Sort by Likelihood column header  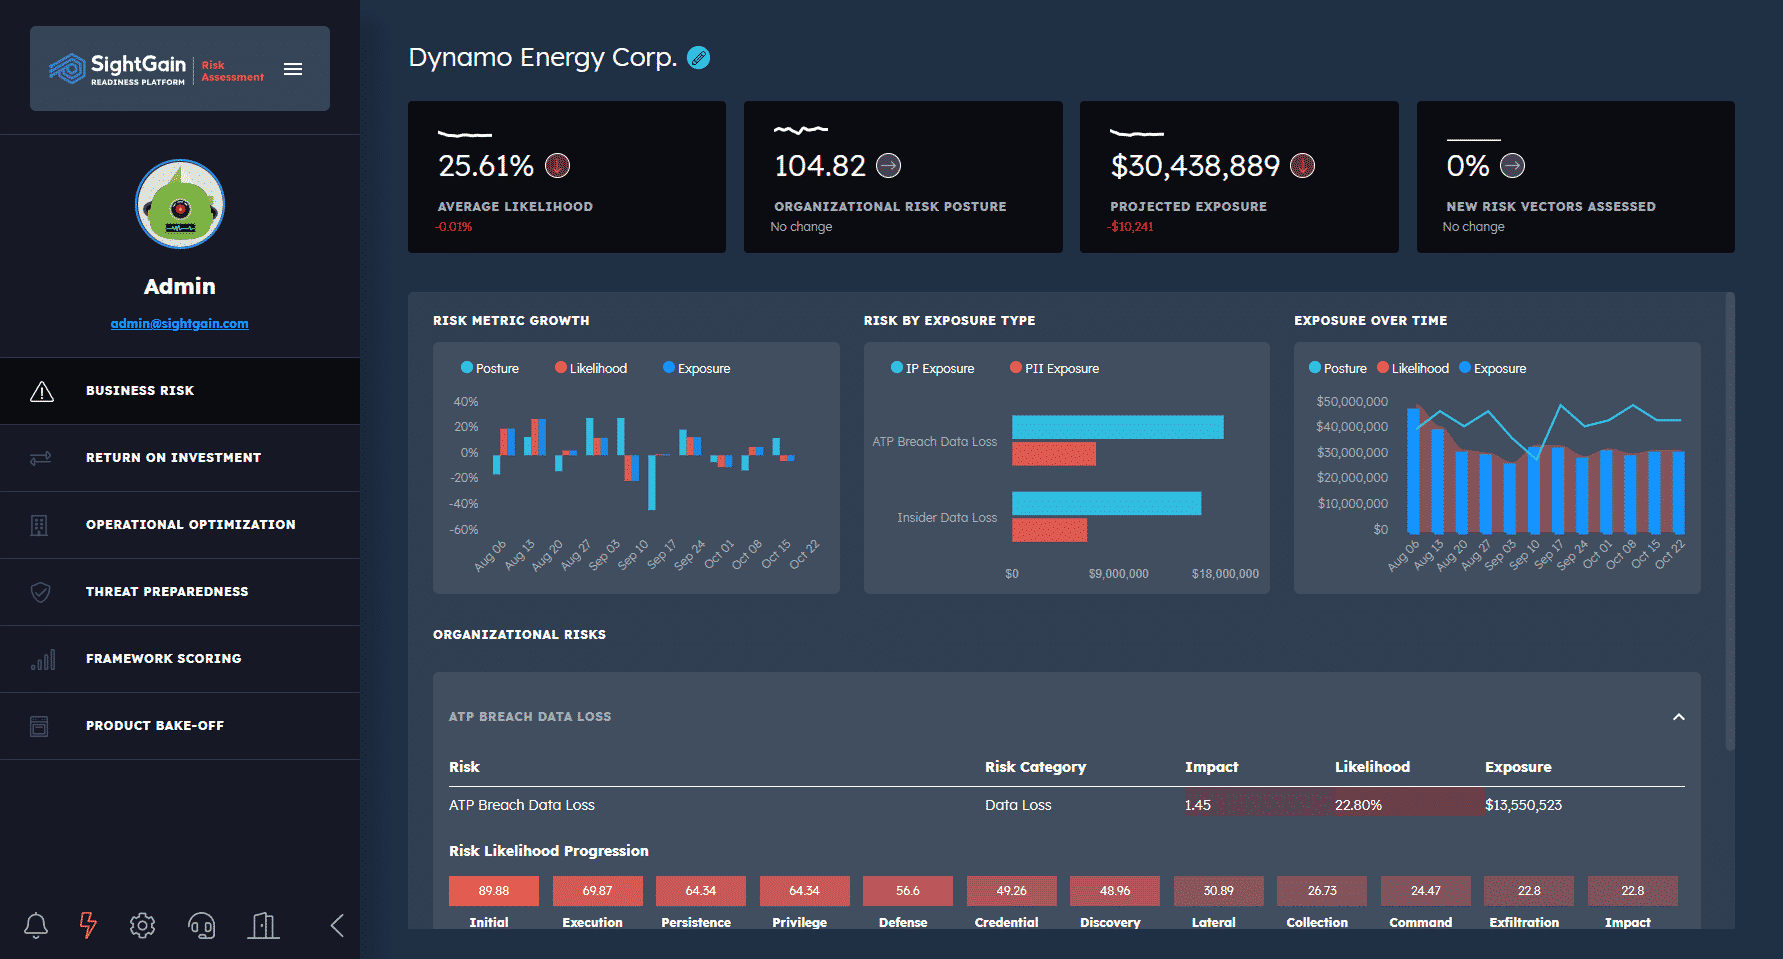(x=1372, y=767)
